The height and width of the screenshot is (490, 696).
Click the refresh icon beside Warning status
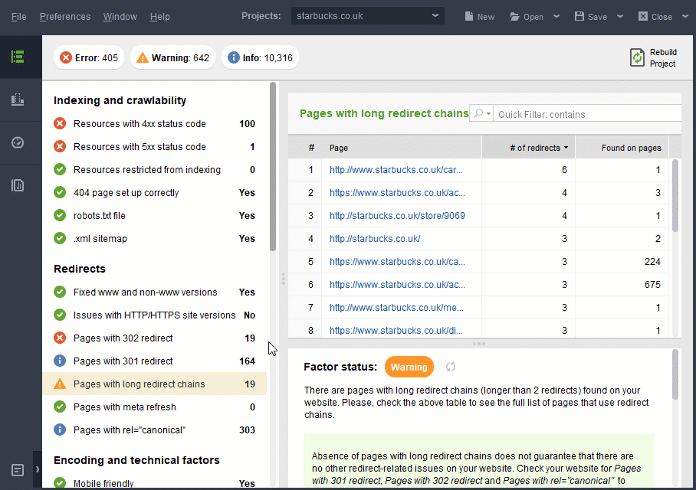pyautogui.click(x=450, y=367)
